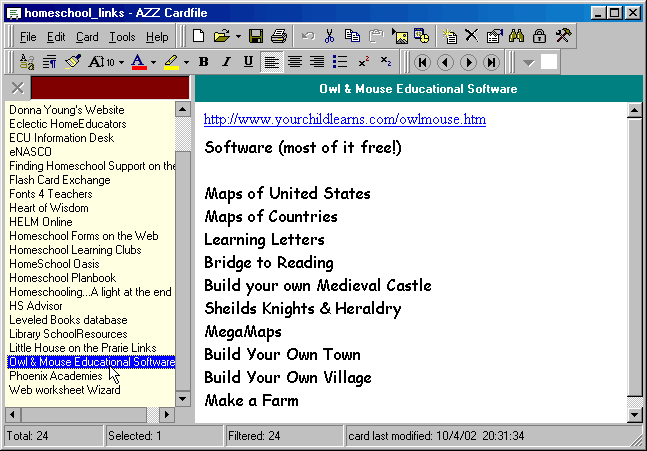The height and width of the screenshot is (451, 647).
Task: Center align the text
Action: coord(295,62)
